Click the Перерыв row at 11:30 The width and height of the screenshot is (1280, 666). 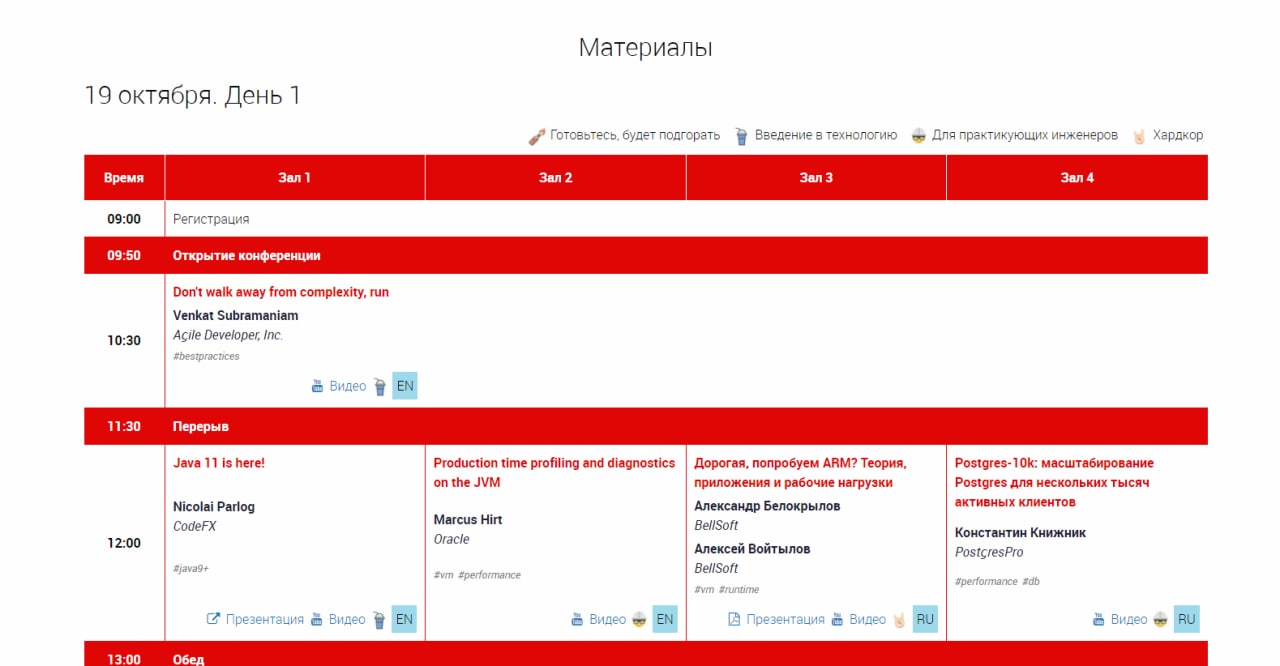pyautogui.click(x=646, y=426)
